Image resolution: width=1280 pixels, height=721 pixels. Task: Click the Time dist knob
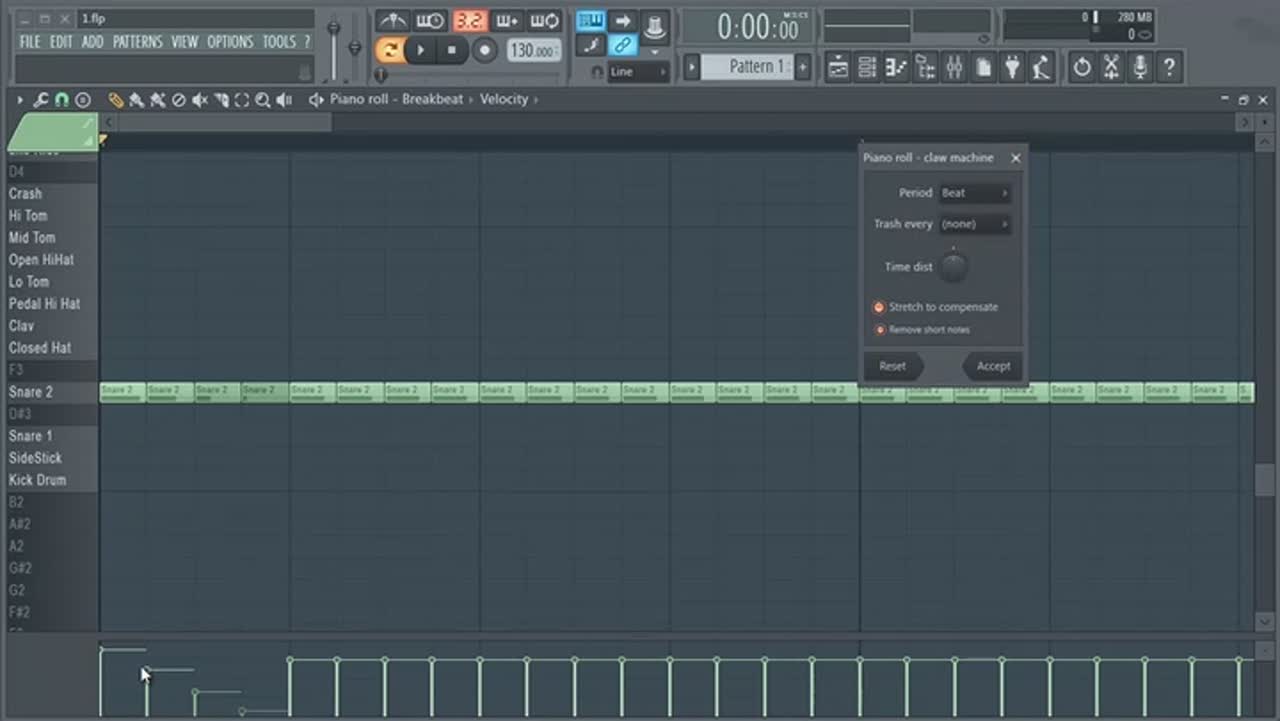coord(953,267)
